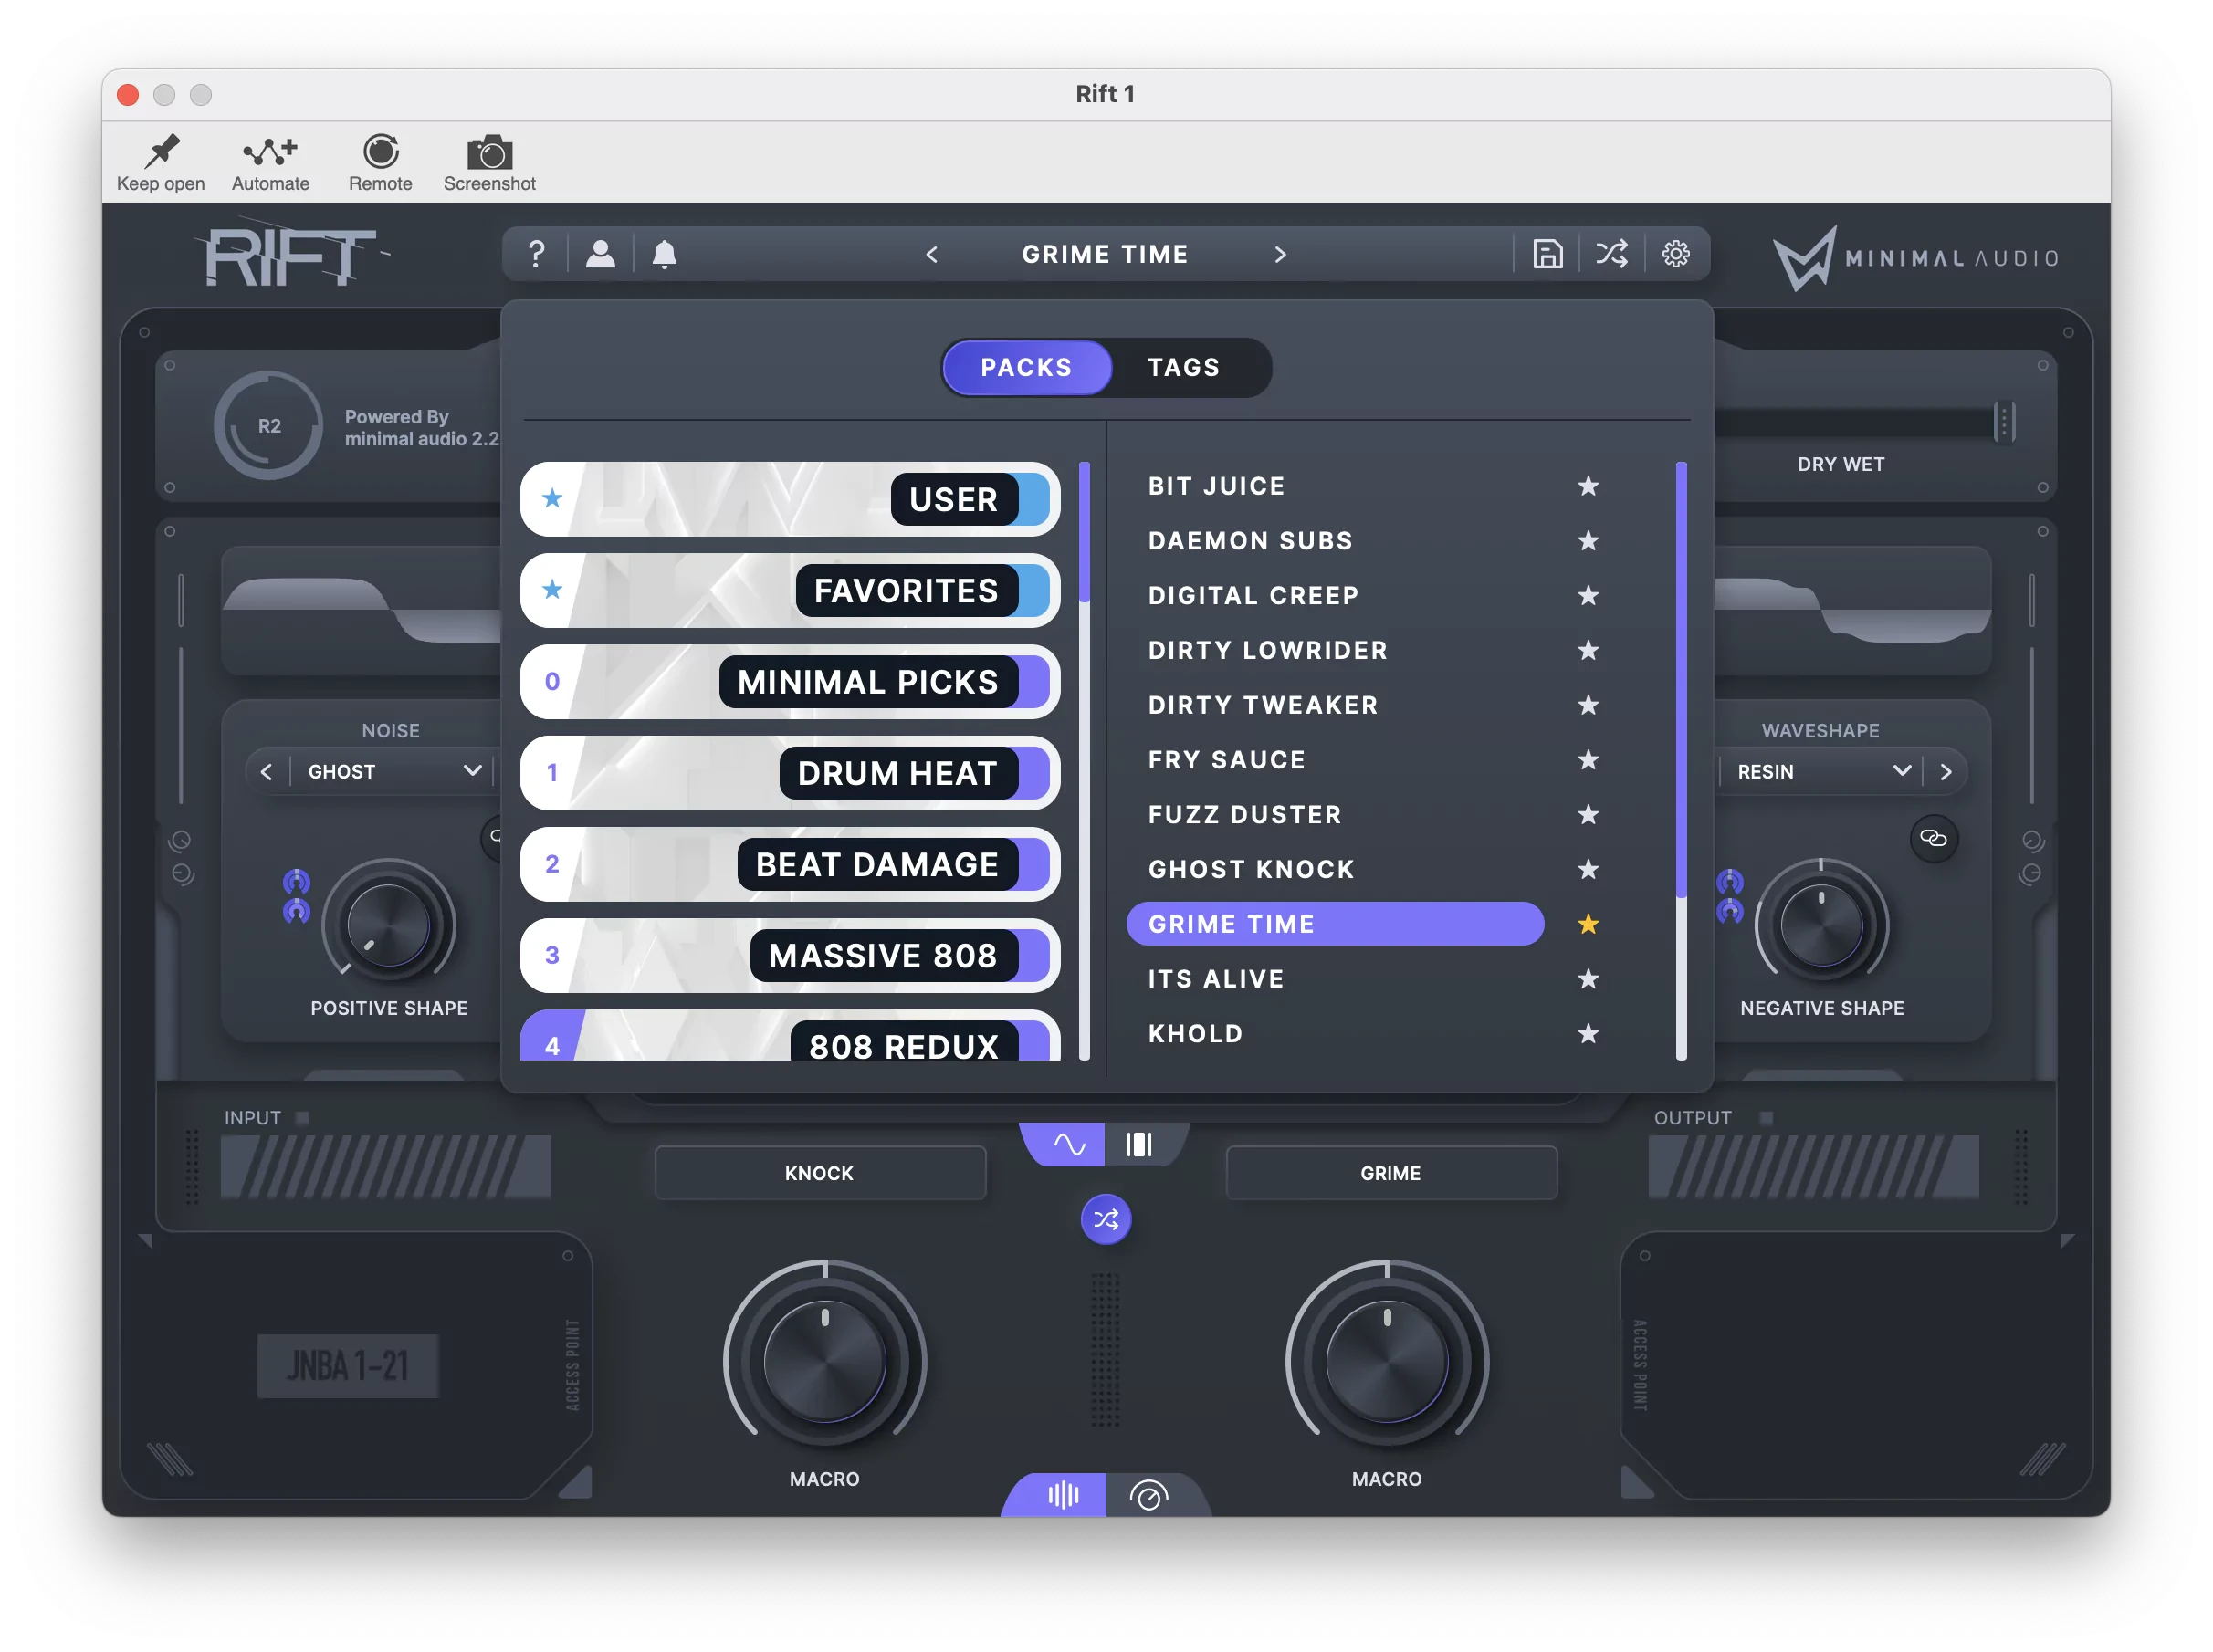Favorite the Fry Sauce preset

(x=1587, y=760)
